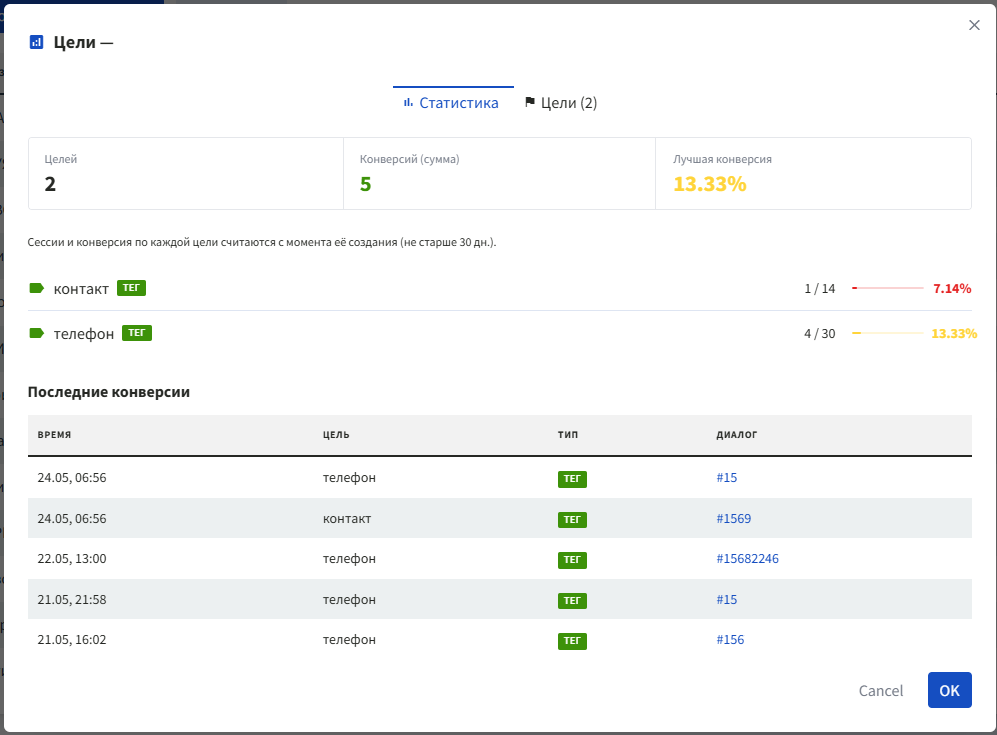The image size is (997, 735).
Task: Open dialog link #15682246
Action: (x=747, y=558)
